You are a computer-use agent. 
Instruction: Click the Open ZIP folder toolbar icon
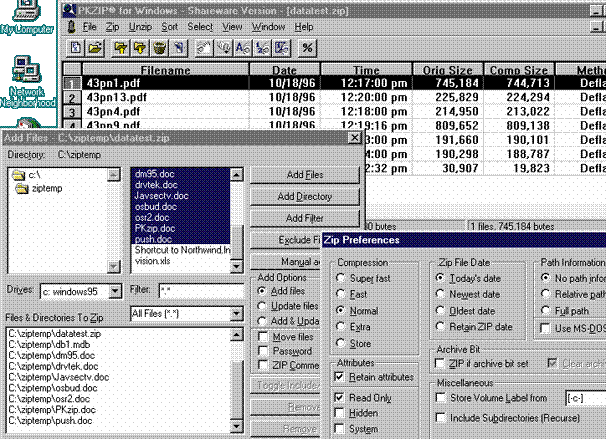[x=95, y=48]
